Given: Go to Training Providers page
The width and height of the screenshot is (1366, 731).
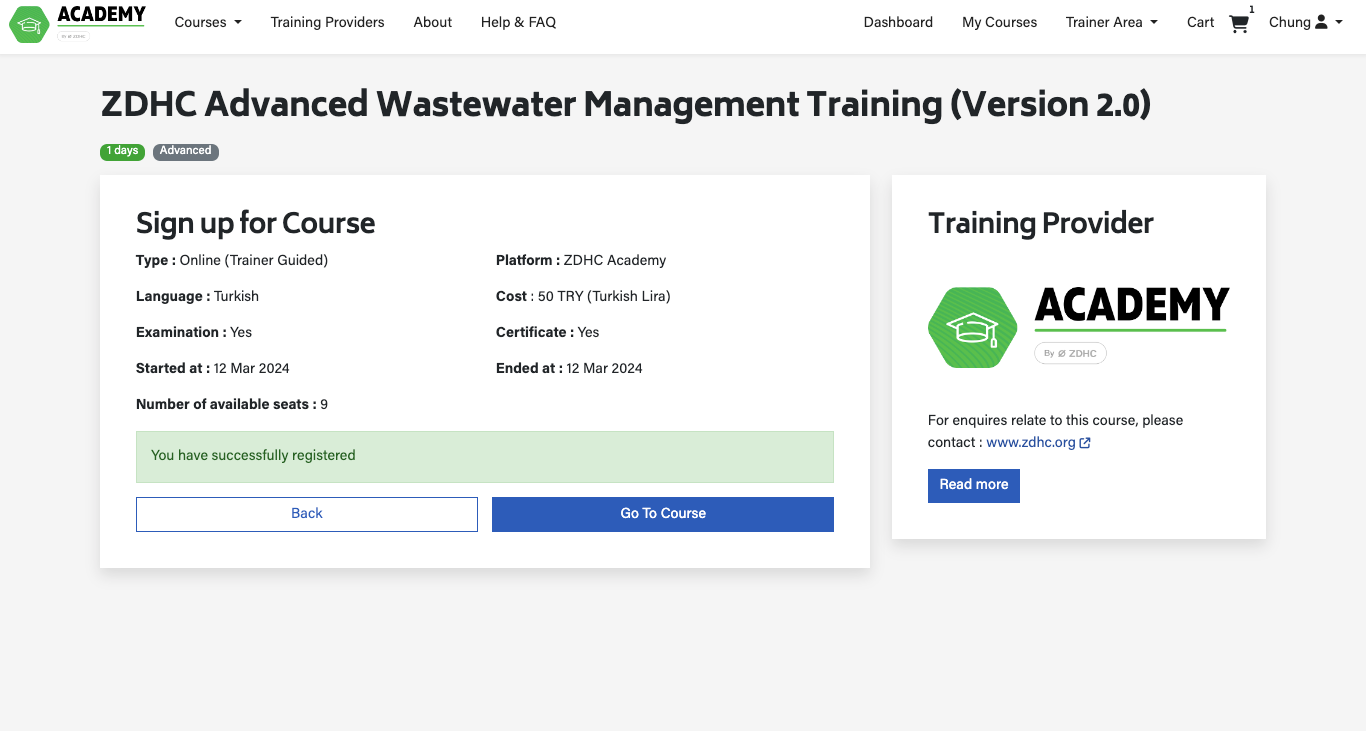Looking at the screenshot, I should [327, 22].
